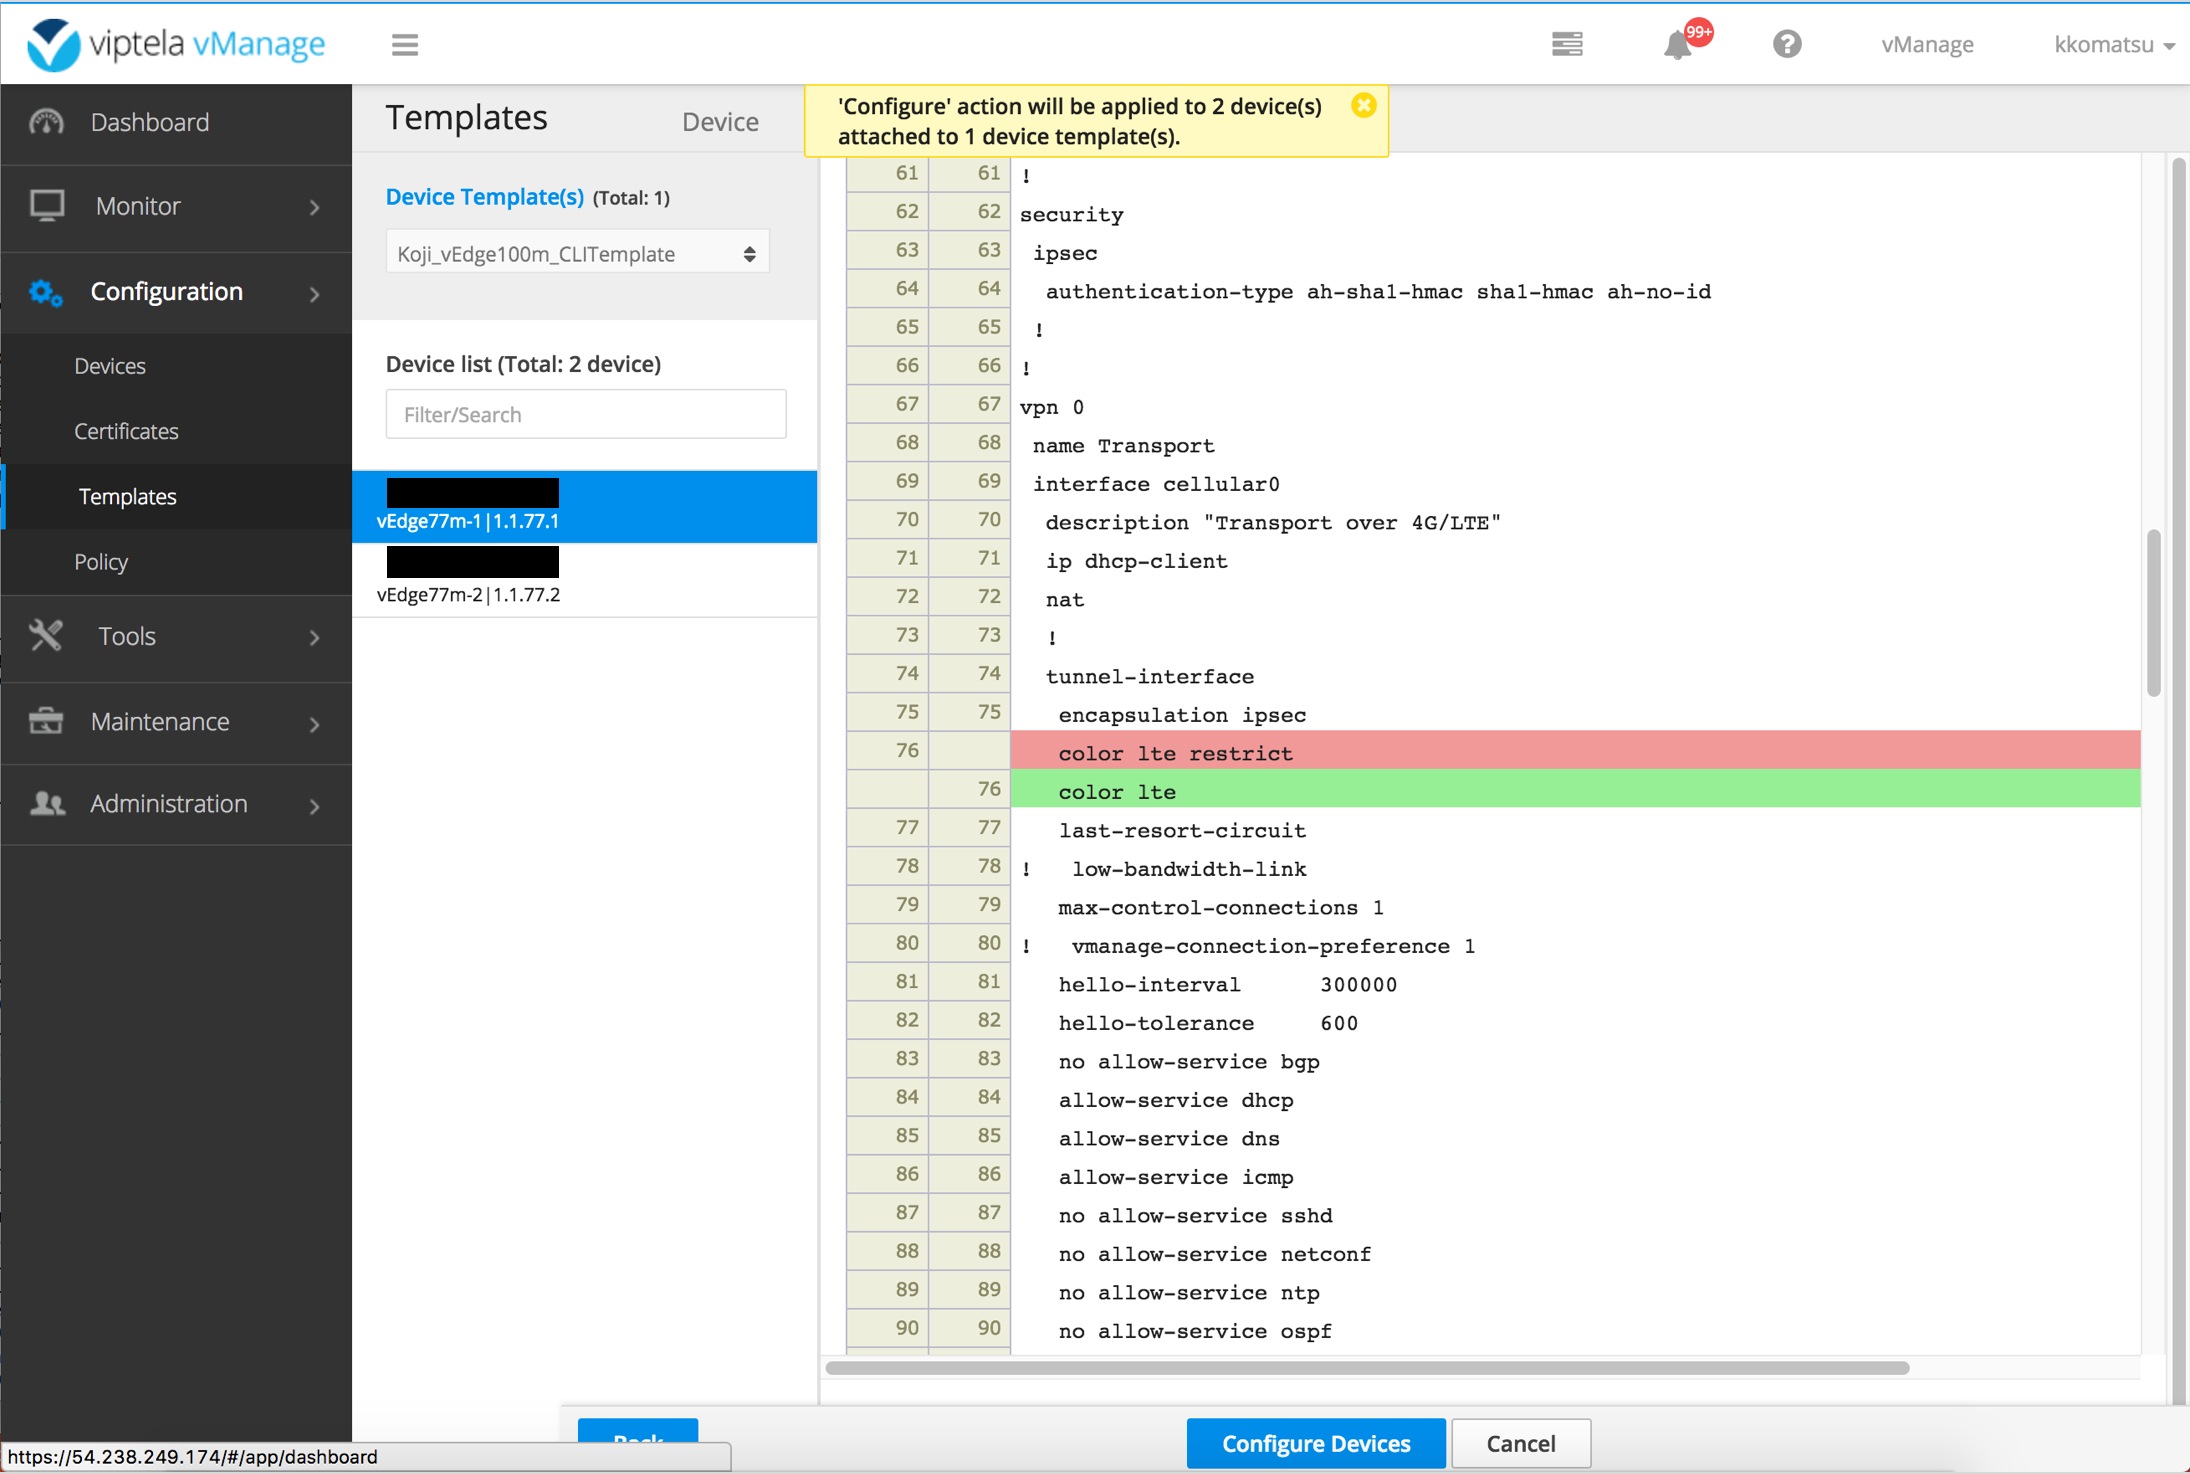Open the Dashboard gauge icon
Image resolution: width=2190 pixels, height=1474 pixels.
(x=46, y=121)
